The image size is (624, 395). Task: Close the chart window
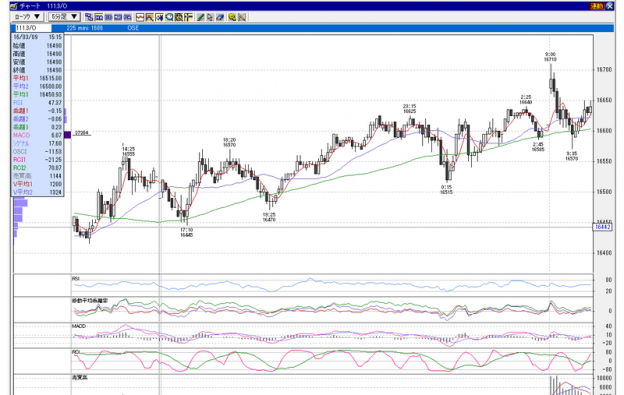click(610, 6)
